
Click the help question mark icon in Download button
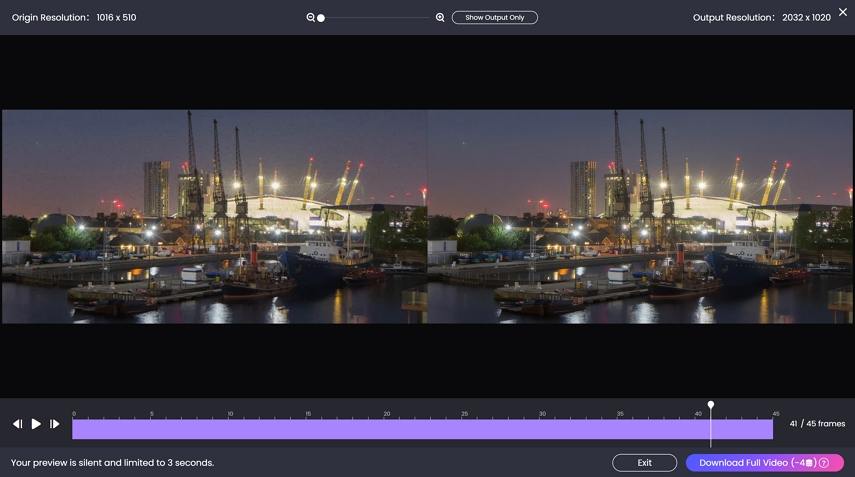[x=824, y=463]
